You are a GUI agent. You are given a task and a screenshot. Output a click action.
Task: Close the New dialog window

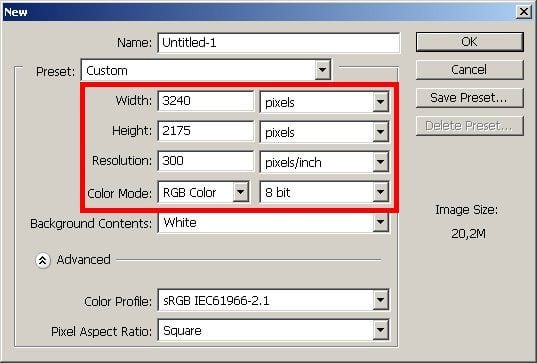[524, 12]
